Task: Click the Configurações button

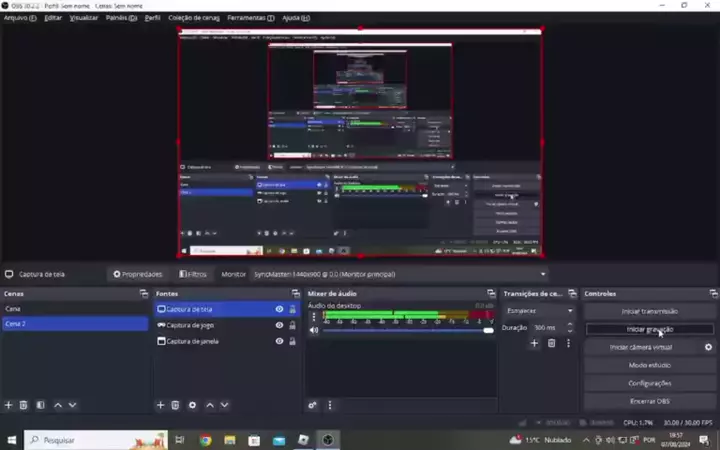Action: click(x=649, y=383)
